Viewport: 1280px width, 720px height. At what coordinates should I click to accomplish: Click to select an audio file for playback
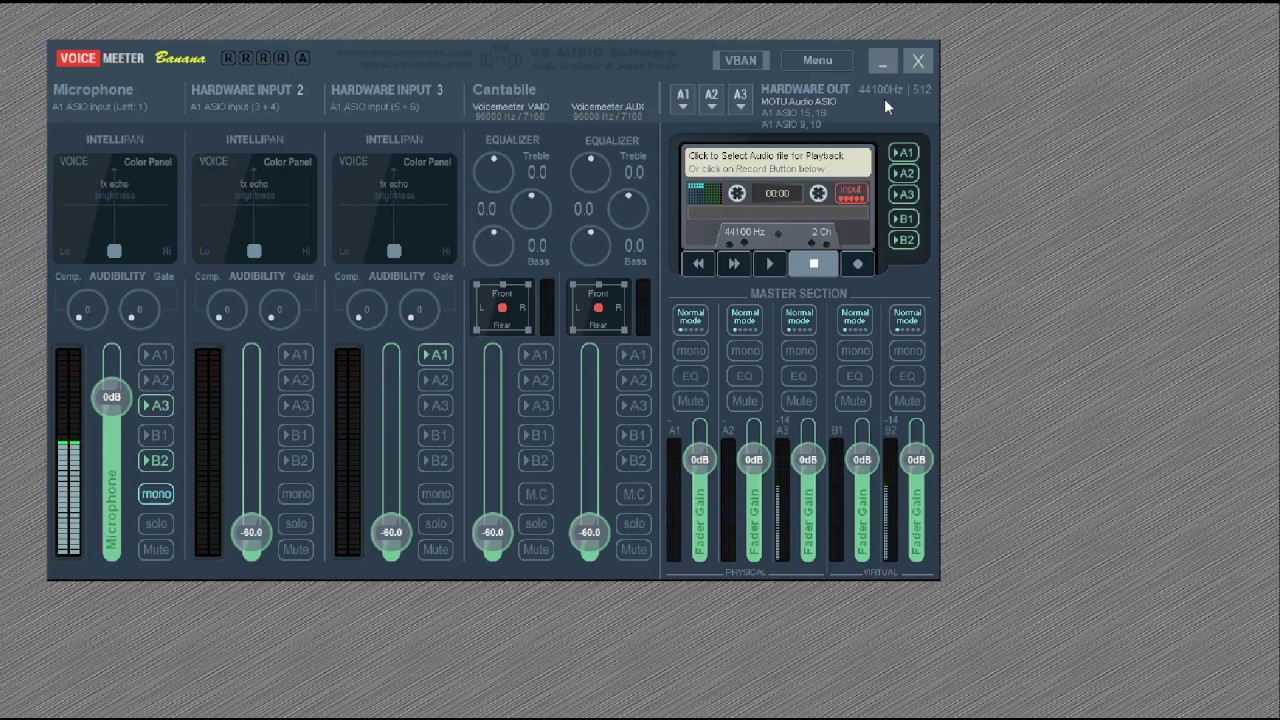(777, 162)
